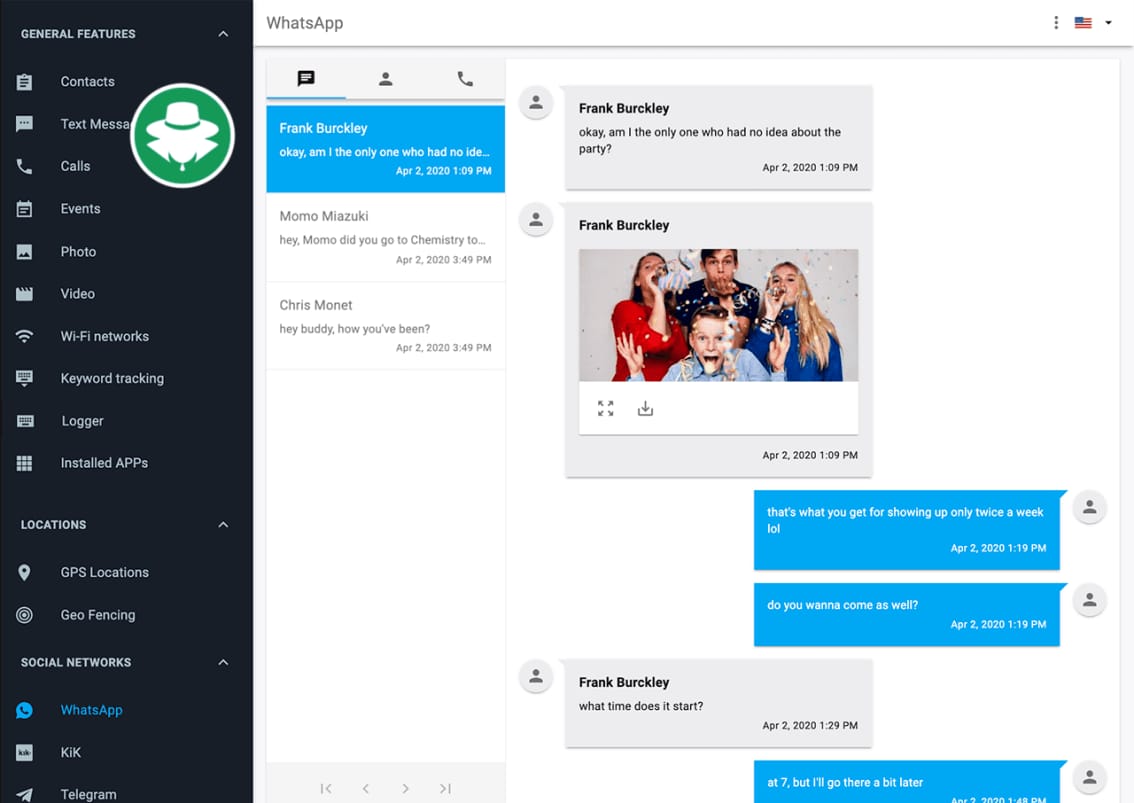Download Frank's party photo
This screenshot has height=803, width=1134.
(645, 408)
